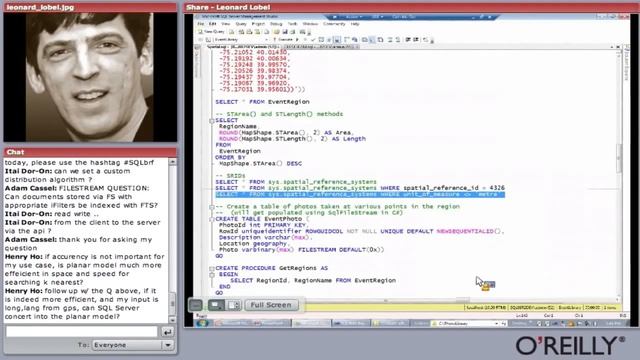Click the Comment Out Selected Lines icon
Image resolution: width=640 pixels, height=360 pixels.
point(389,40)
